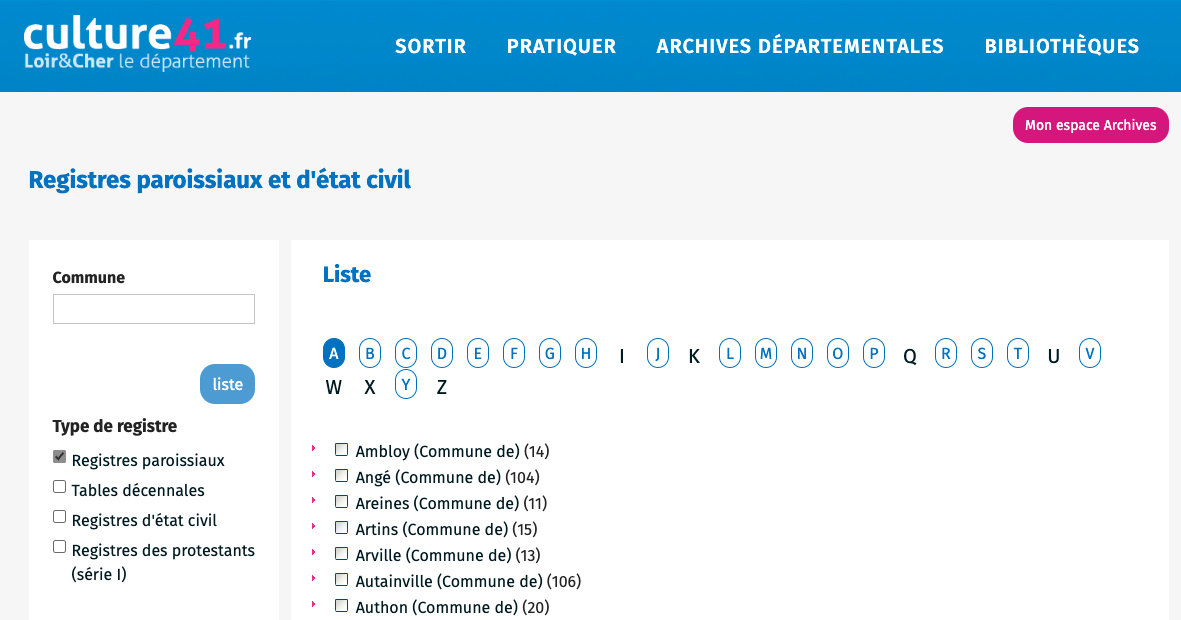Filter list by letter Y
The height and width of the screenshot is (620, 1181).
406,385
